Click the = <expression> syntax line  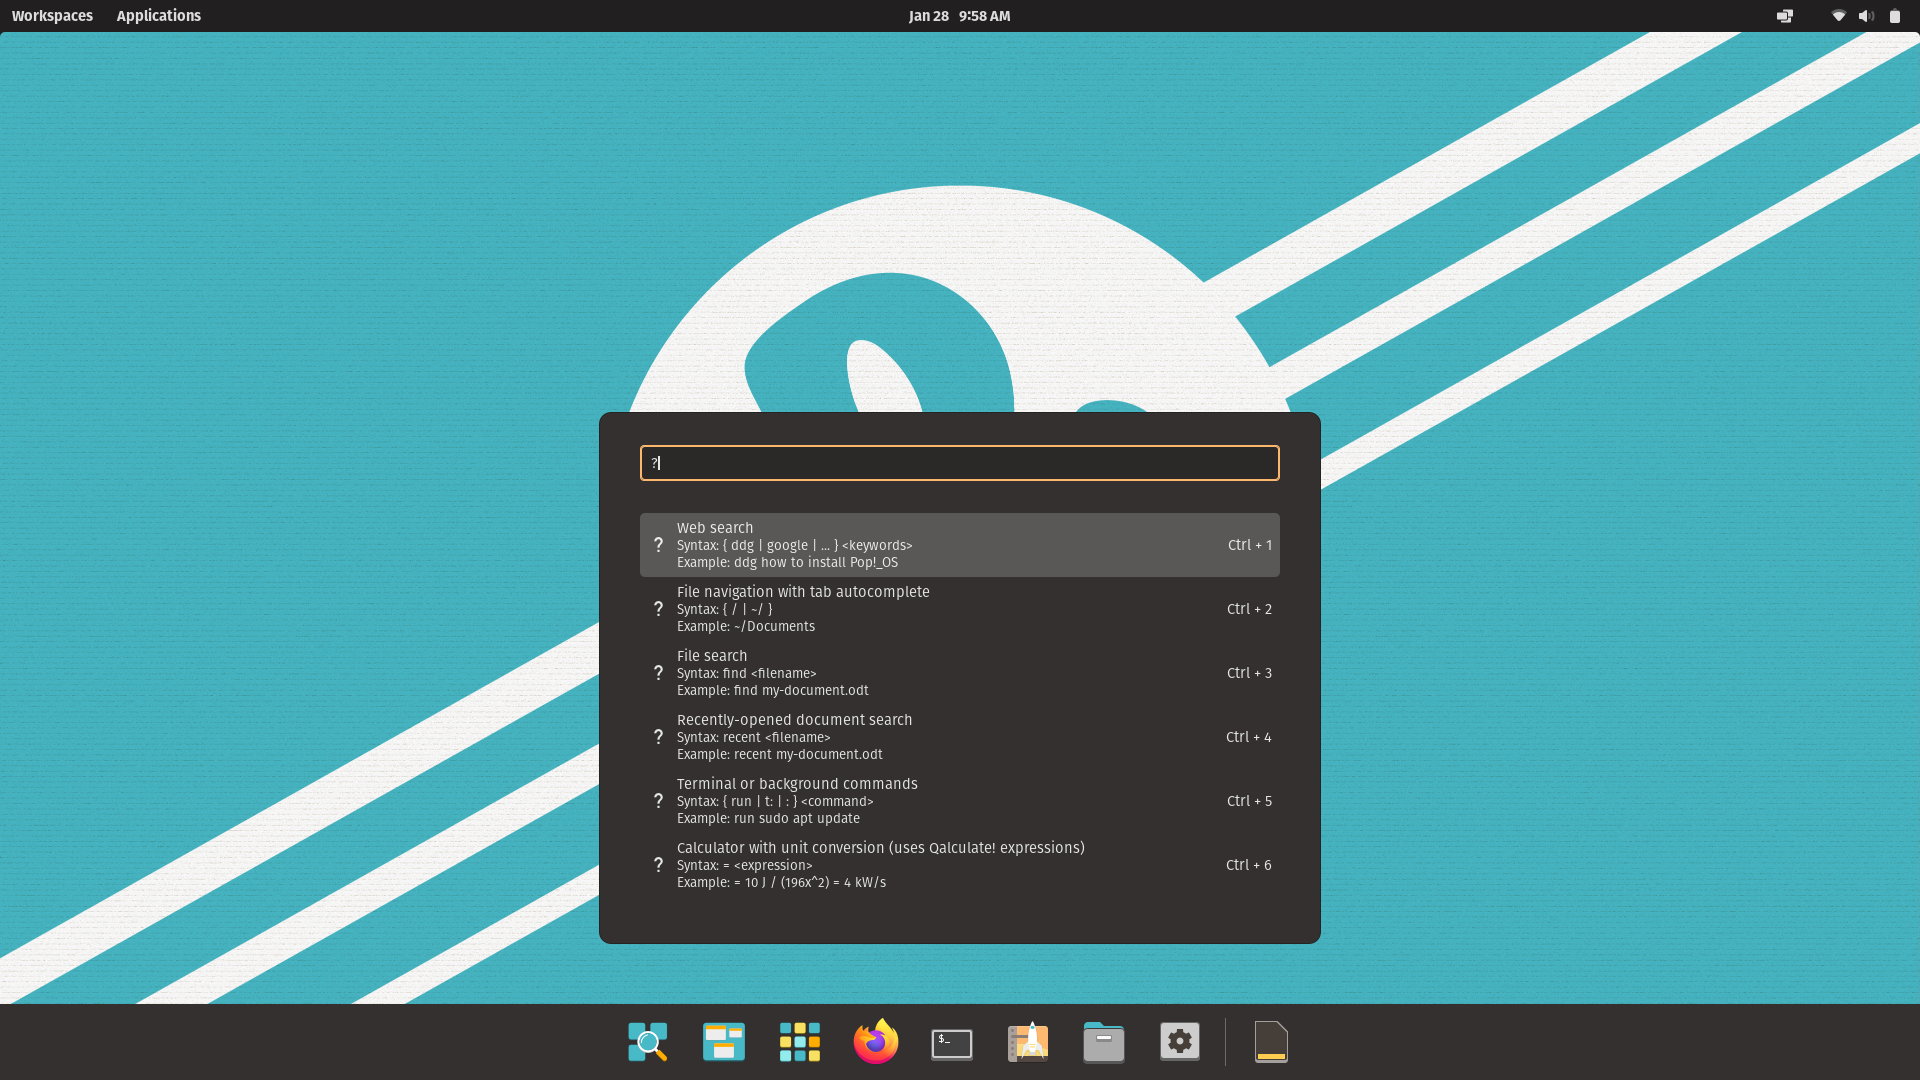tap(745, 865)
